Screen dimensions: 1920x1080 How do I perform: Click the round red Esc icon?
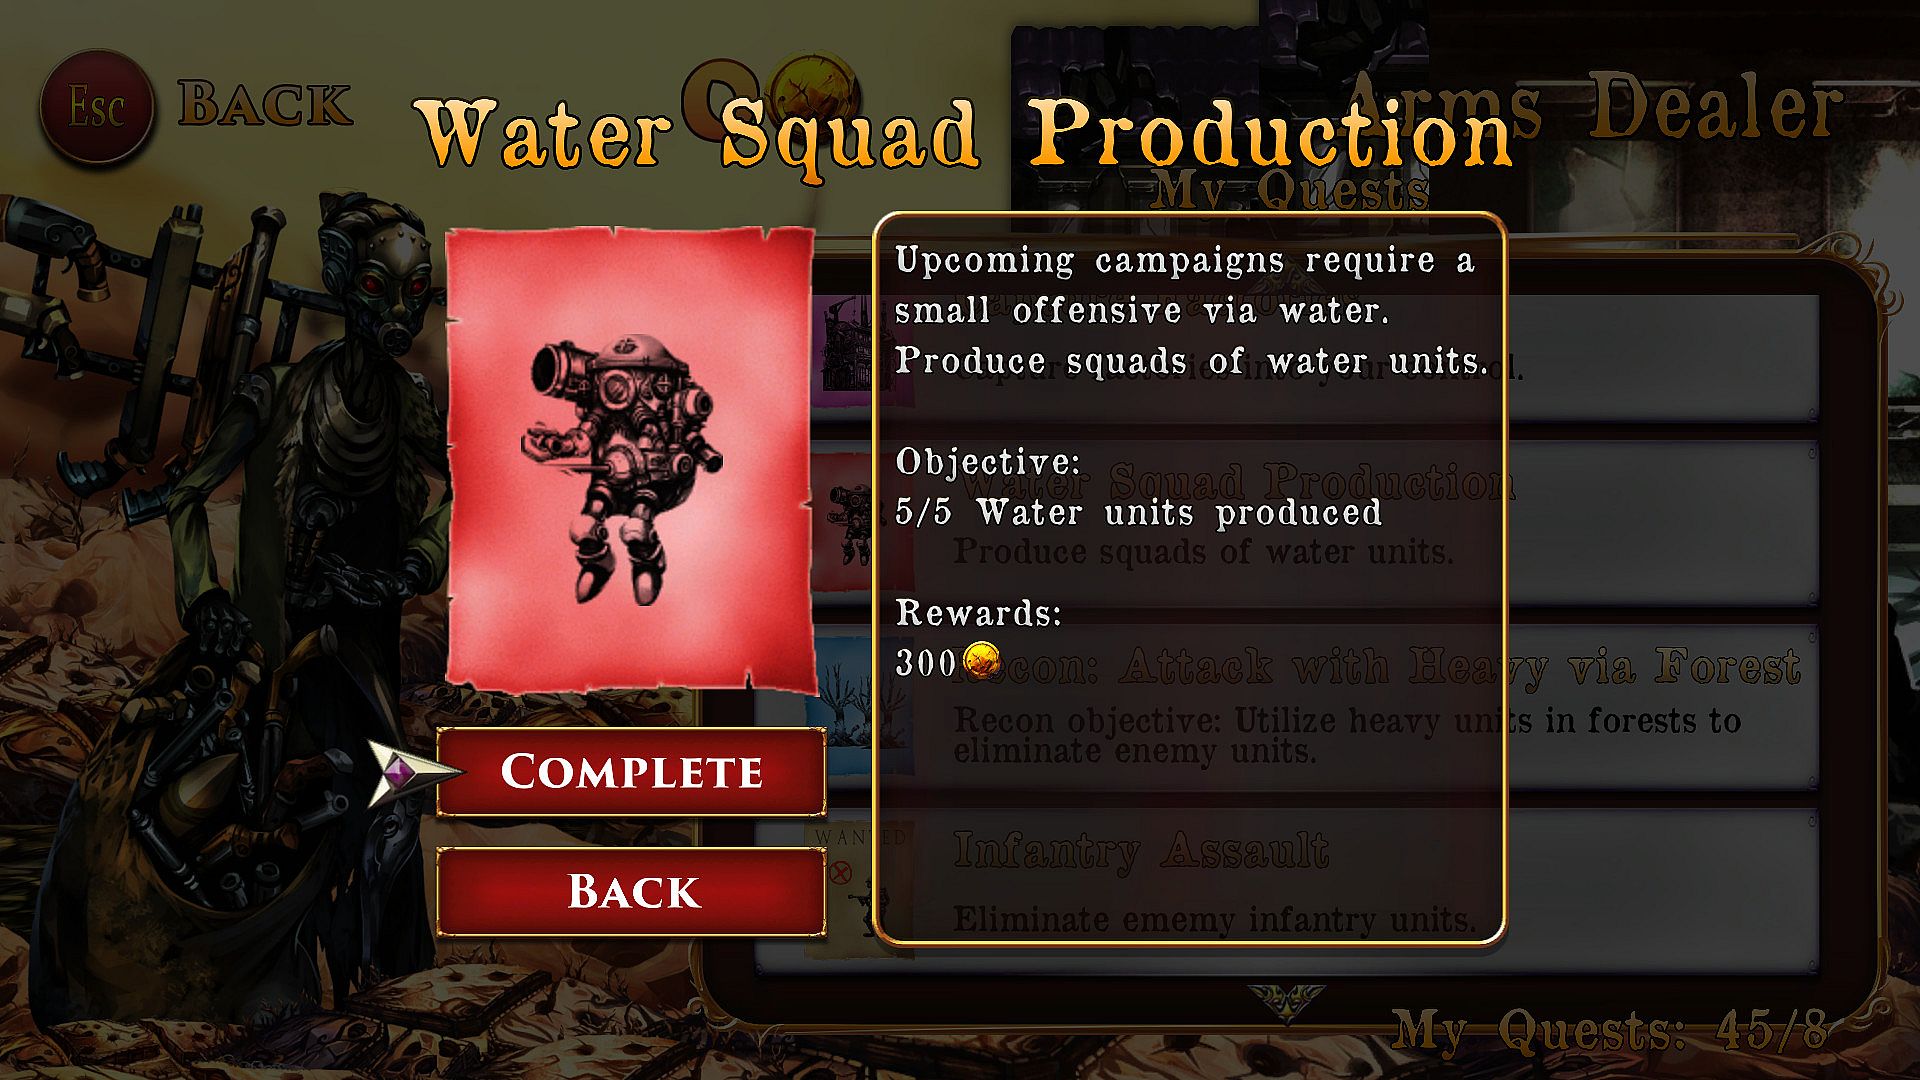coord(97,107)
